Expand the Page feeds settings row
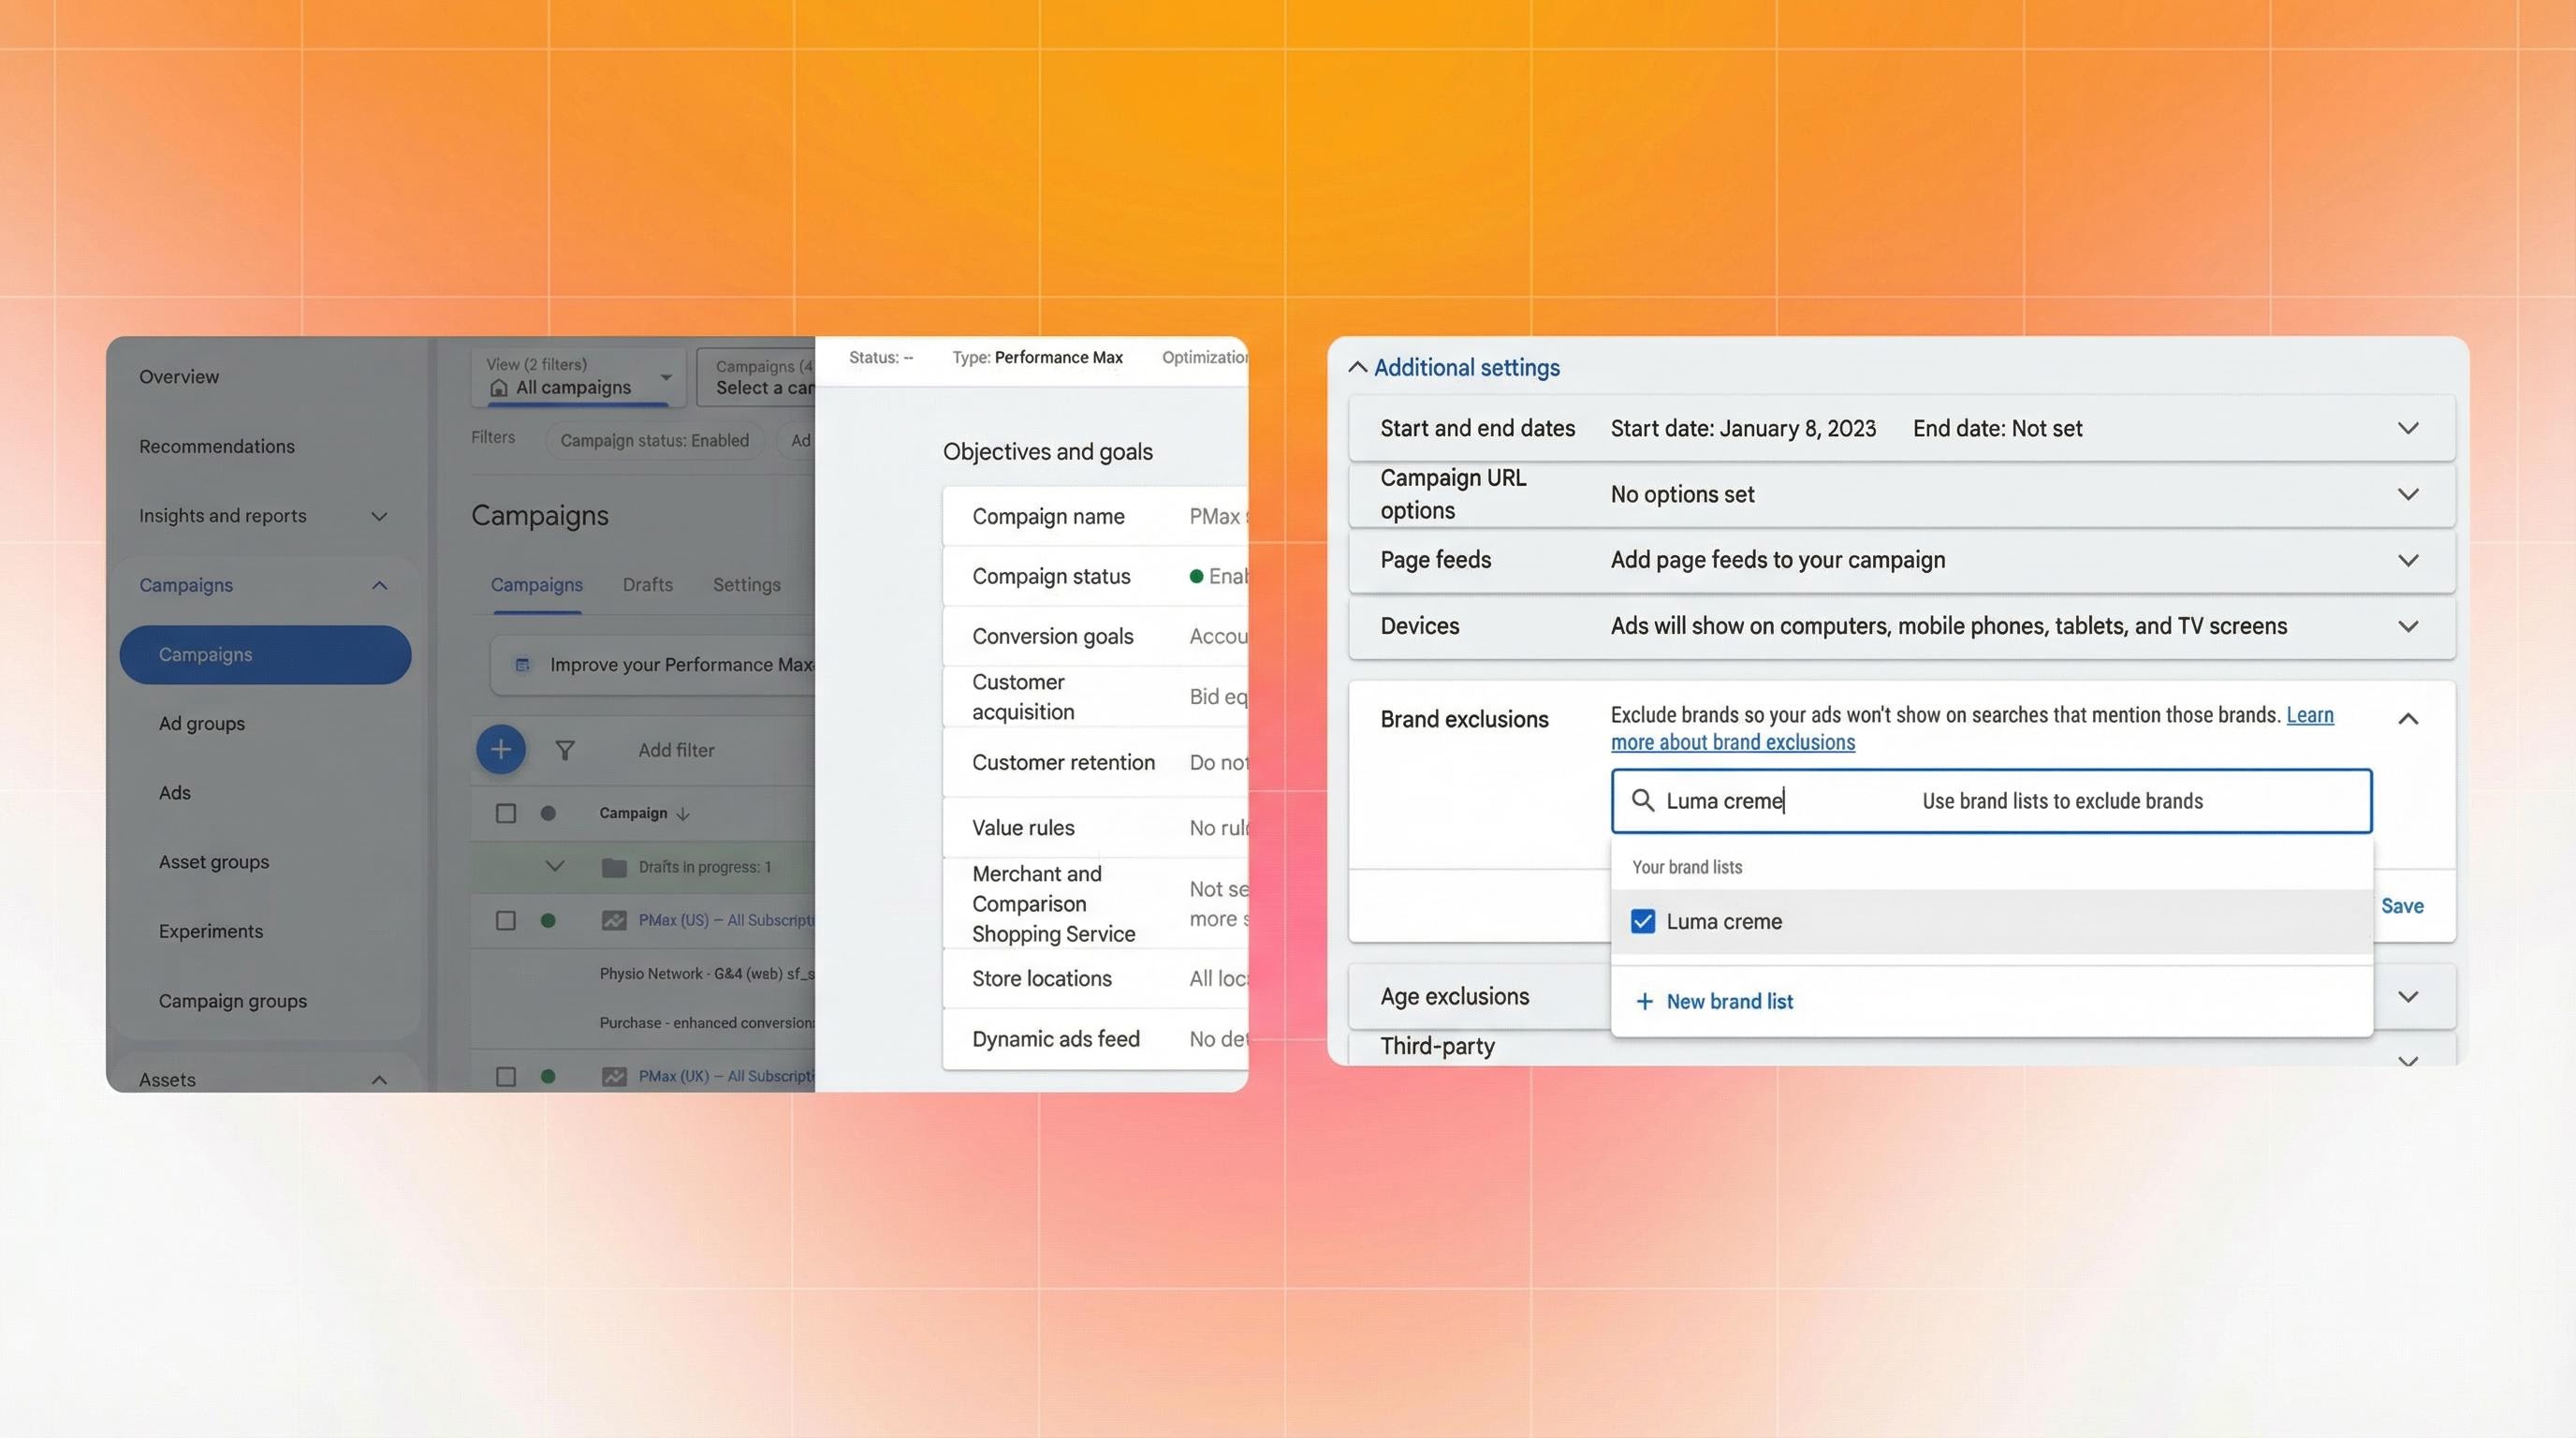The image size is (2576, 1438). click(x=2409, y=560)
